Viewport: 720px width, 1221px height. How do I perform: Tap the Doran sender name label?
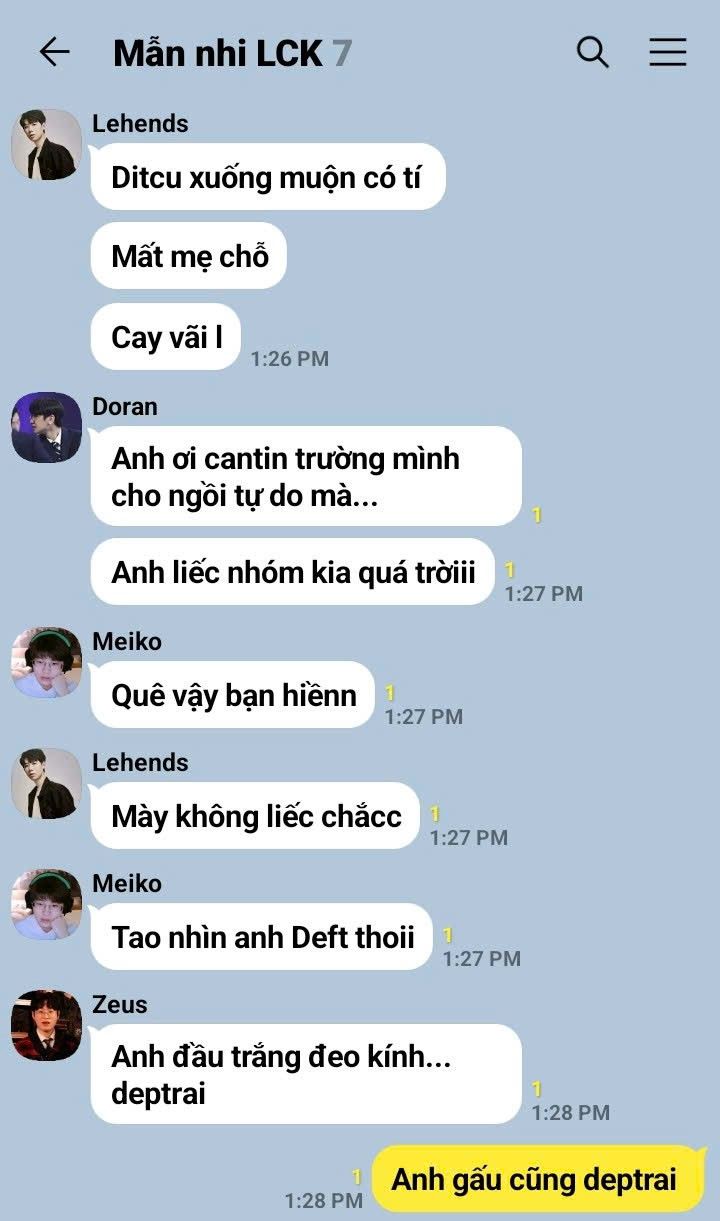(x=125, y=406)
